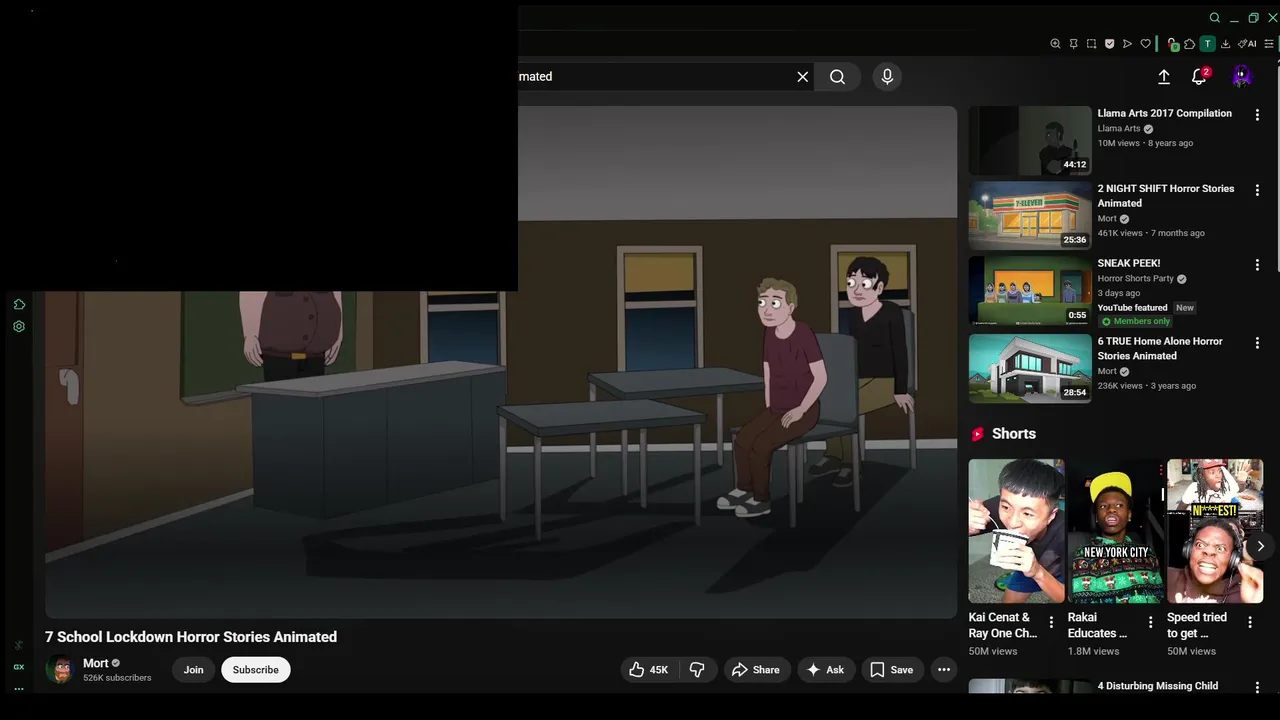
Task: Click '6 TRUE Home Alone Horror Stories Animated' title
Action: pos(1160,348)
